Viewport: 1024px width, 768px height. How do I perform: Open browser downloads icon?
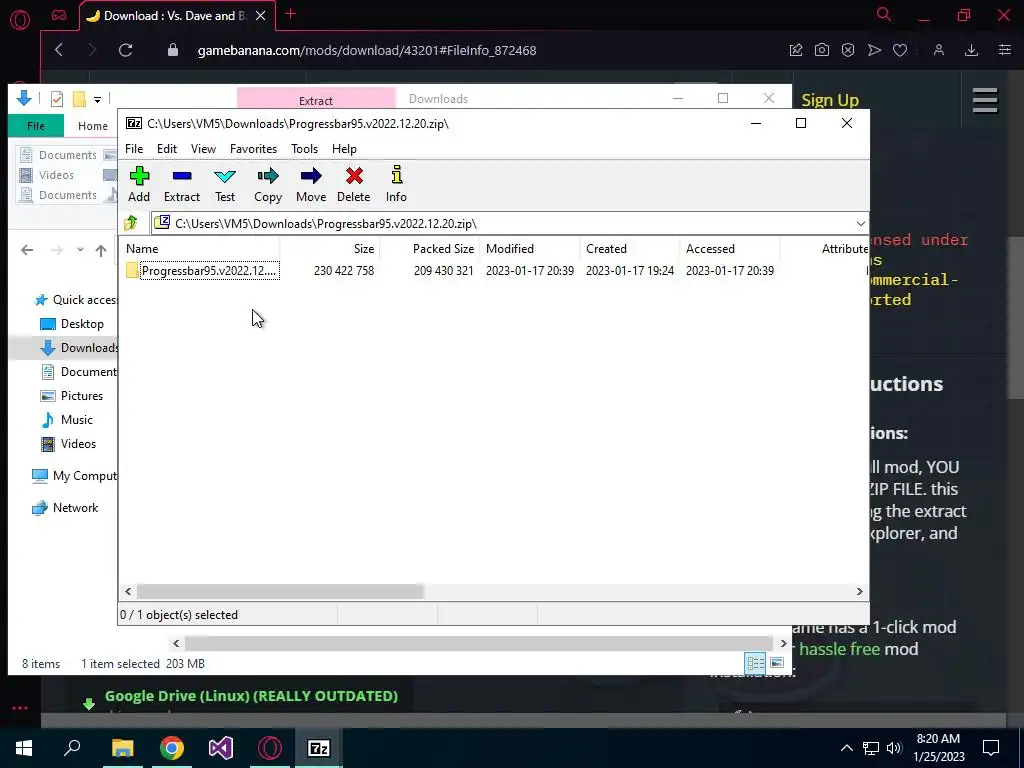tap(971, 50)
